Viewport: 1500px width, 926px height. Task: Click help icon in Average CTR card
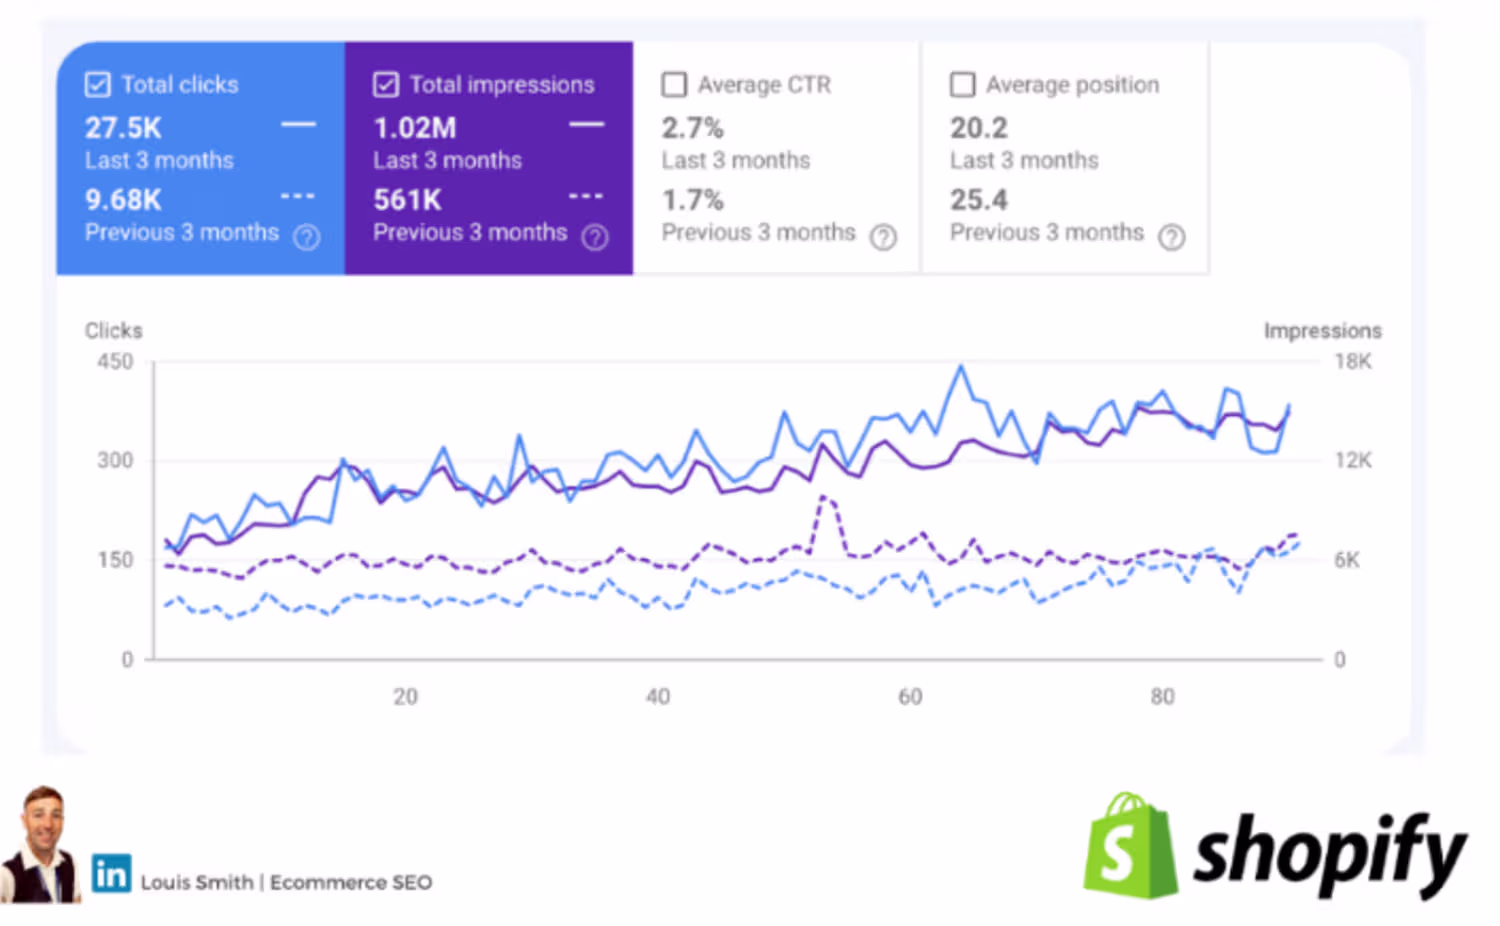tap(883, 237)
